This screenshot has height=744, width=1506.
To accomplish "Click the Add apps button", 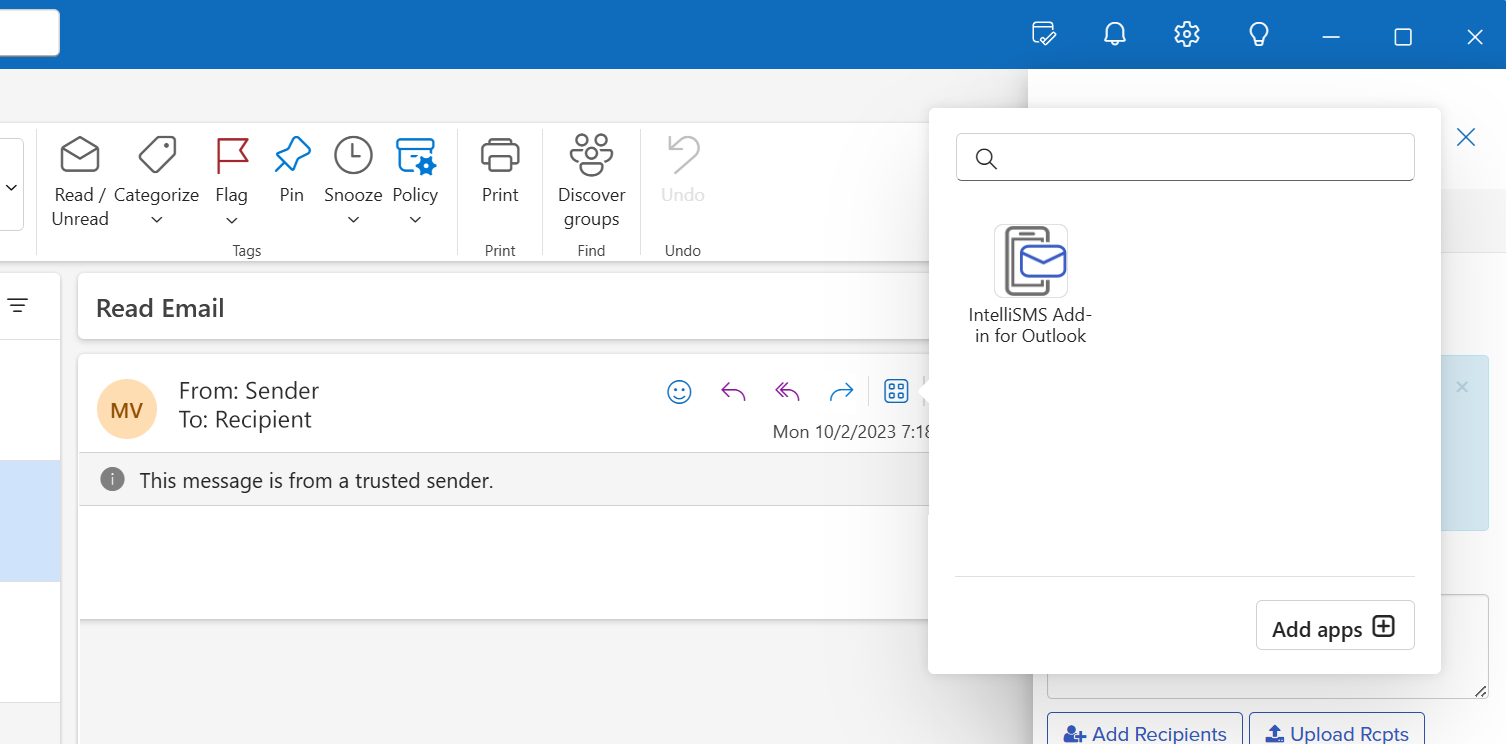I will (x=1334, y=625).
